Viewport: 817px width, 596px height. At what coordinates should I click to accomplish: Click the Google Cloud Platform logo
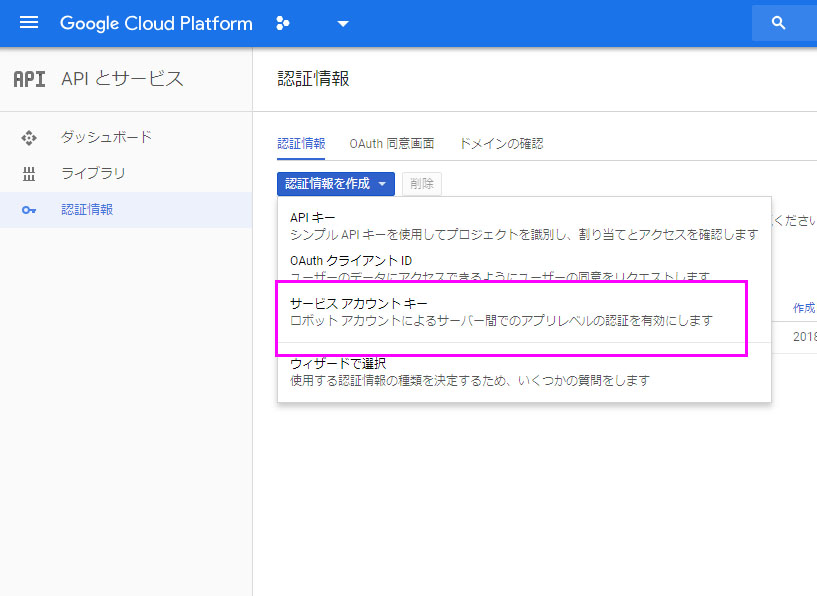coord(156,22)
